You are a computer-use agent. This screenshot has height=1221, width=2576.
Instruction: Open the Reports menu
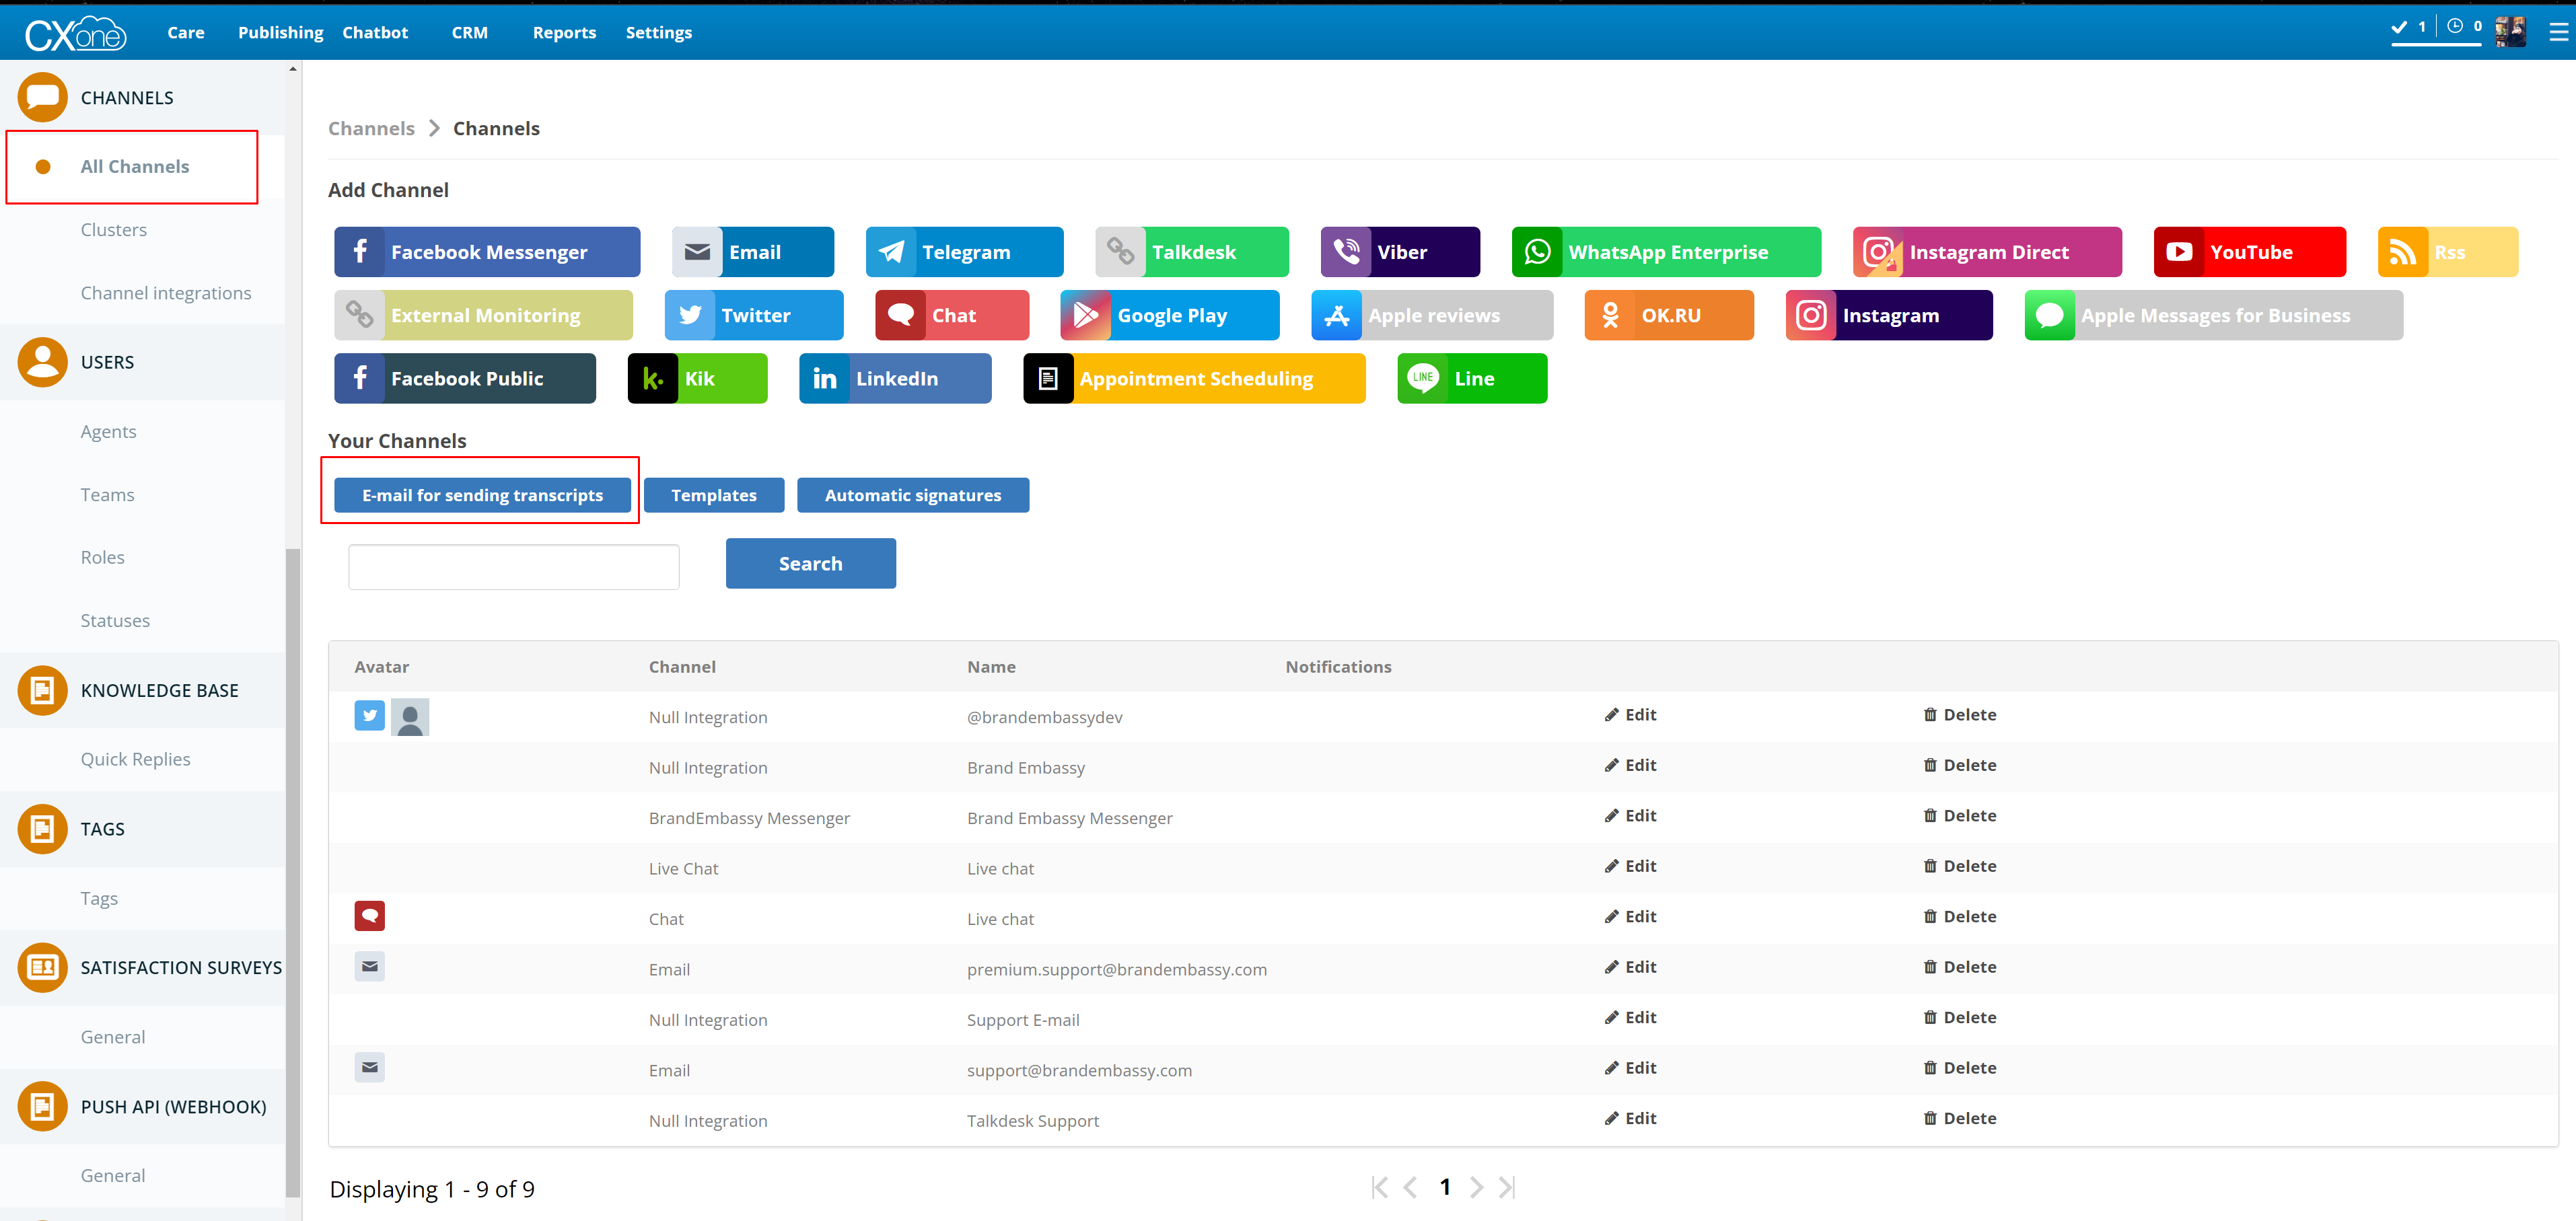(564, 32)
